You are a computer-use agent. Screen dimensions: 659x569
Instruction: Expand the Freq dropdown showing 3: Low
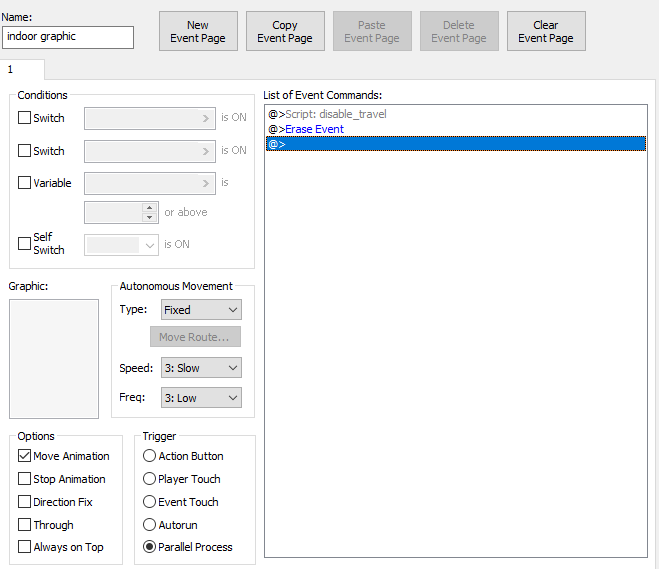(201, 398)
